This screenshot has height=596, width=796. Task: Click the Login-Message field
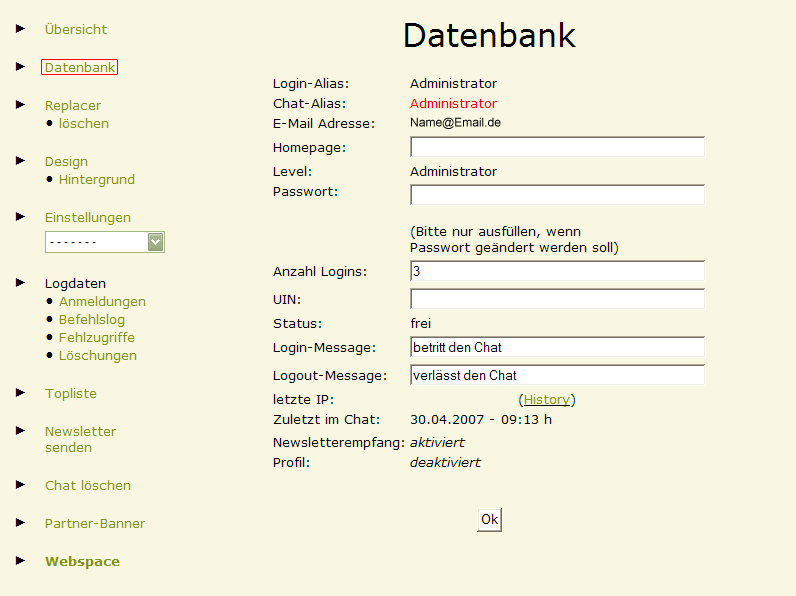(557, 347)
